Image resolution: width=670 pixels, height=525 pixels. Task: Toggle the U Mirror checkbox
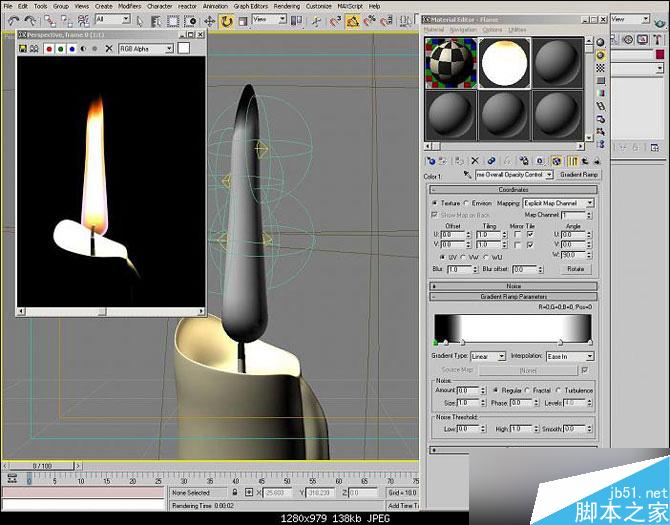[516, 234]
